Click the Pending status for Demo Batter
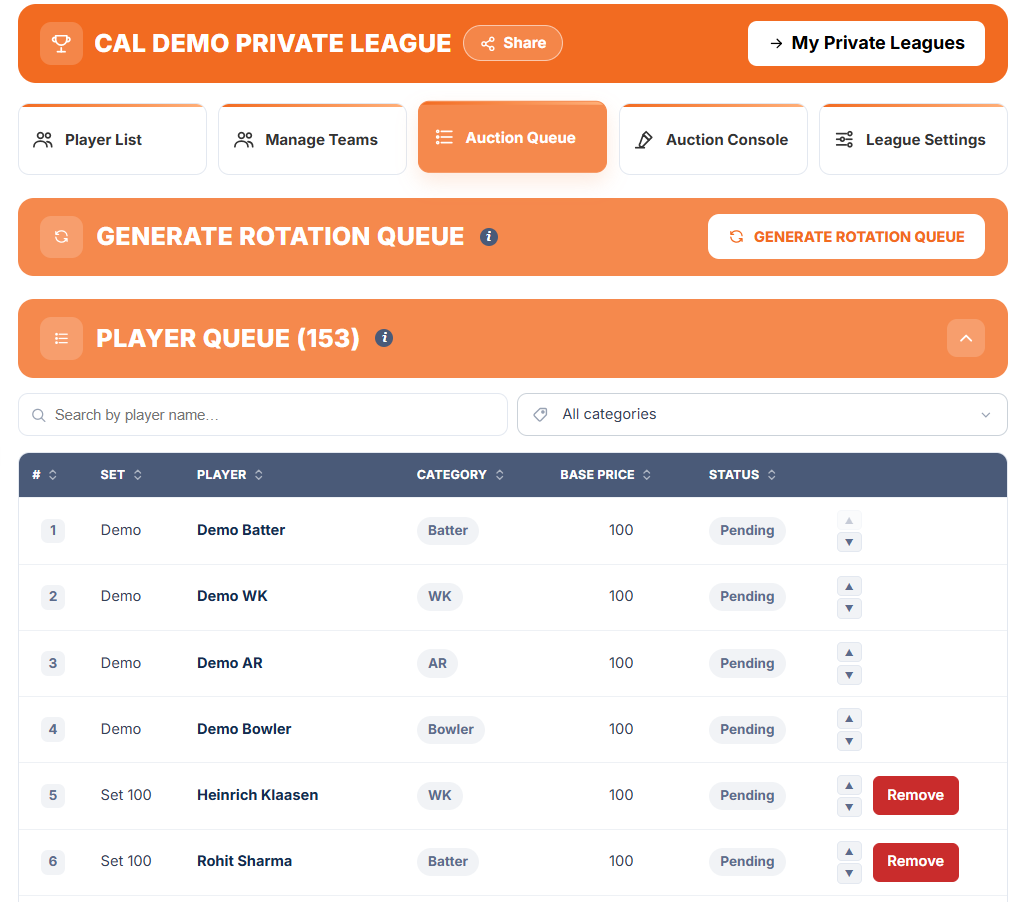The width and height of the screenshot is (1012, 902). click(747, 530)
